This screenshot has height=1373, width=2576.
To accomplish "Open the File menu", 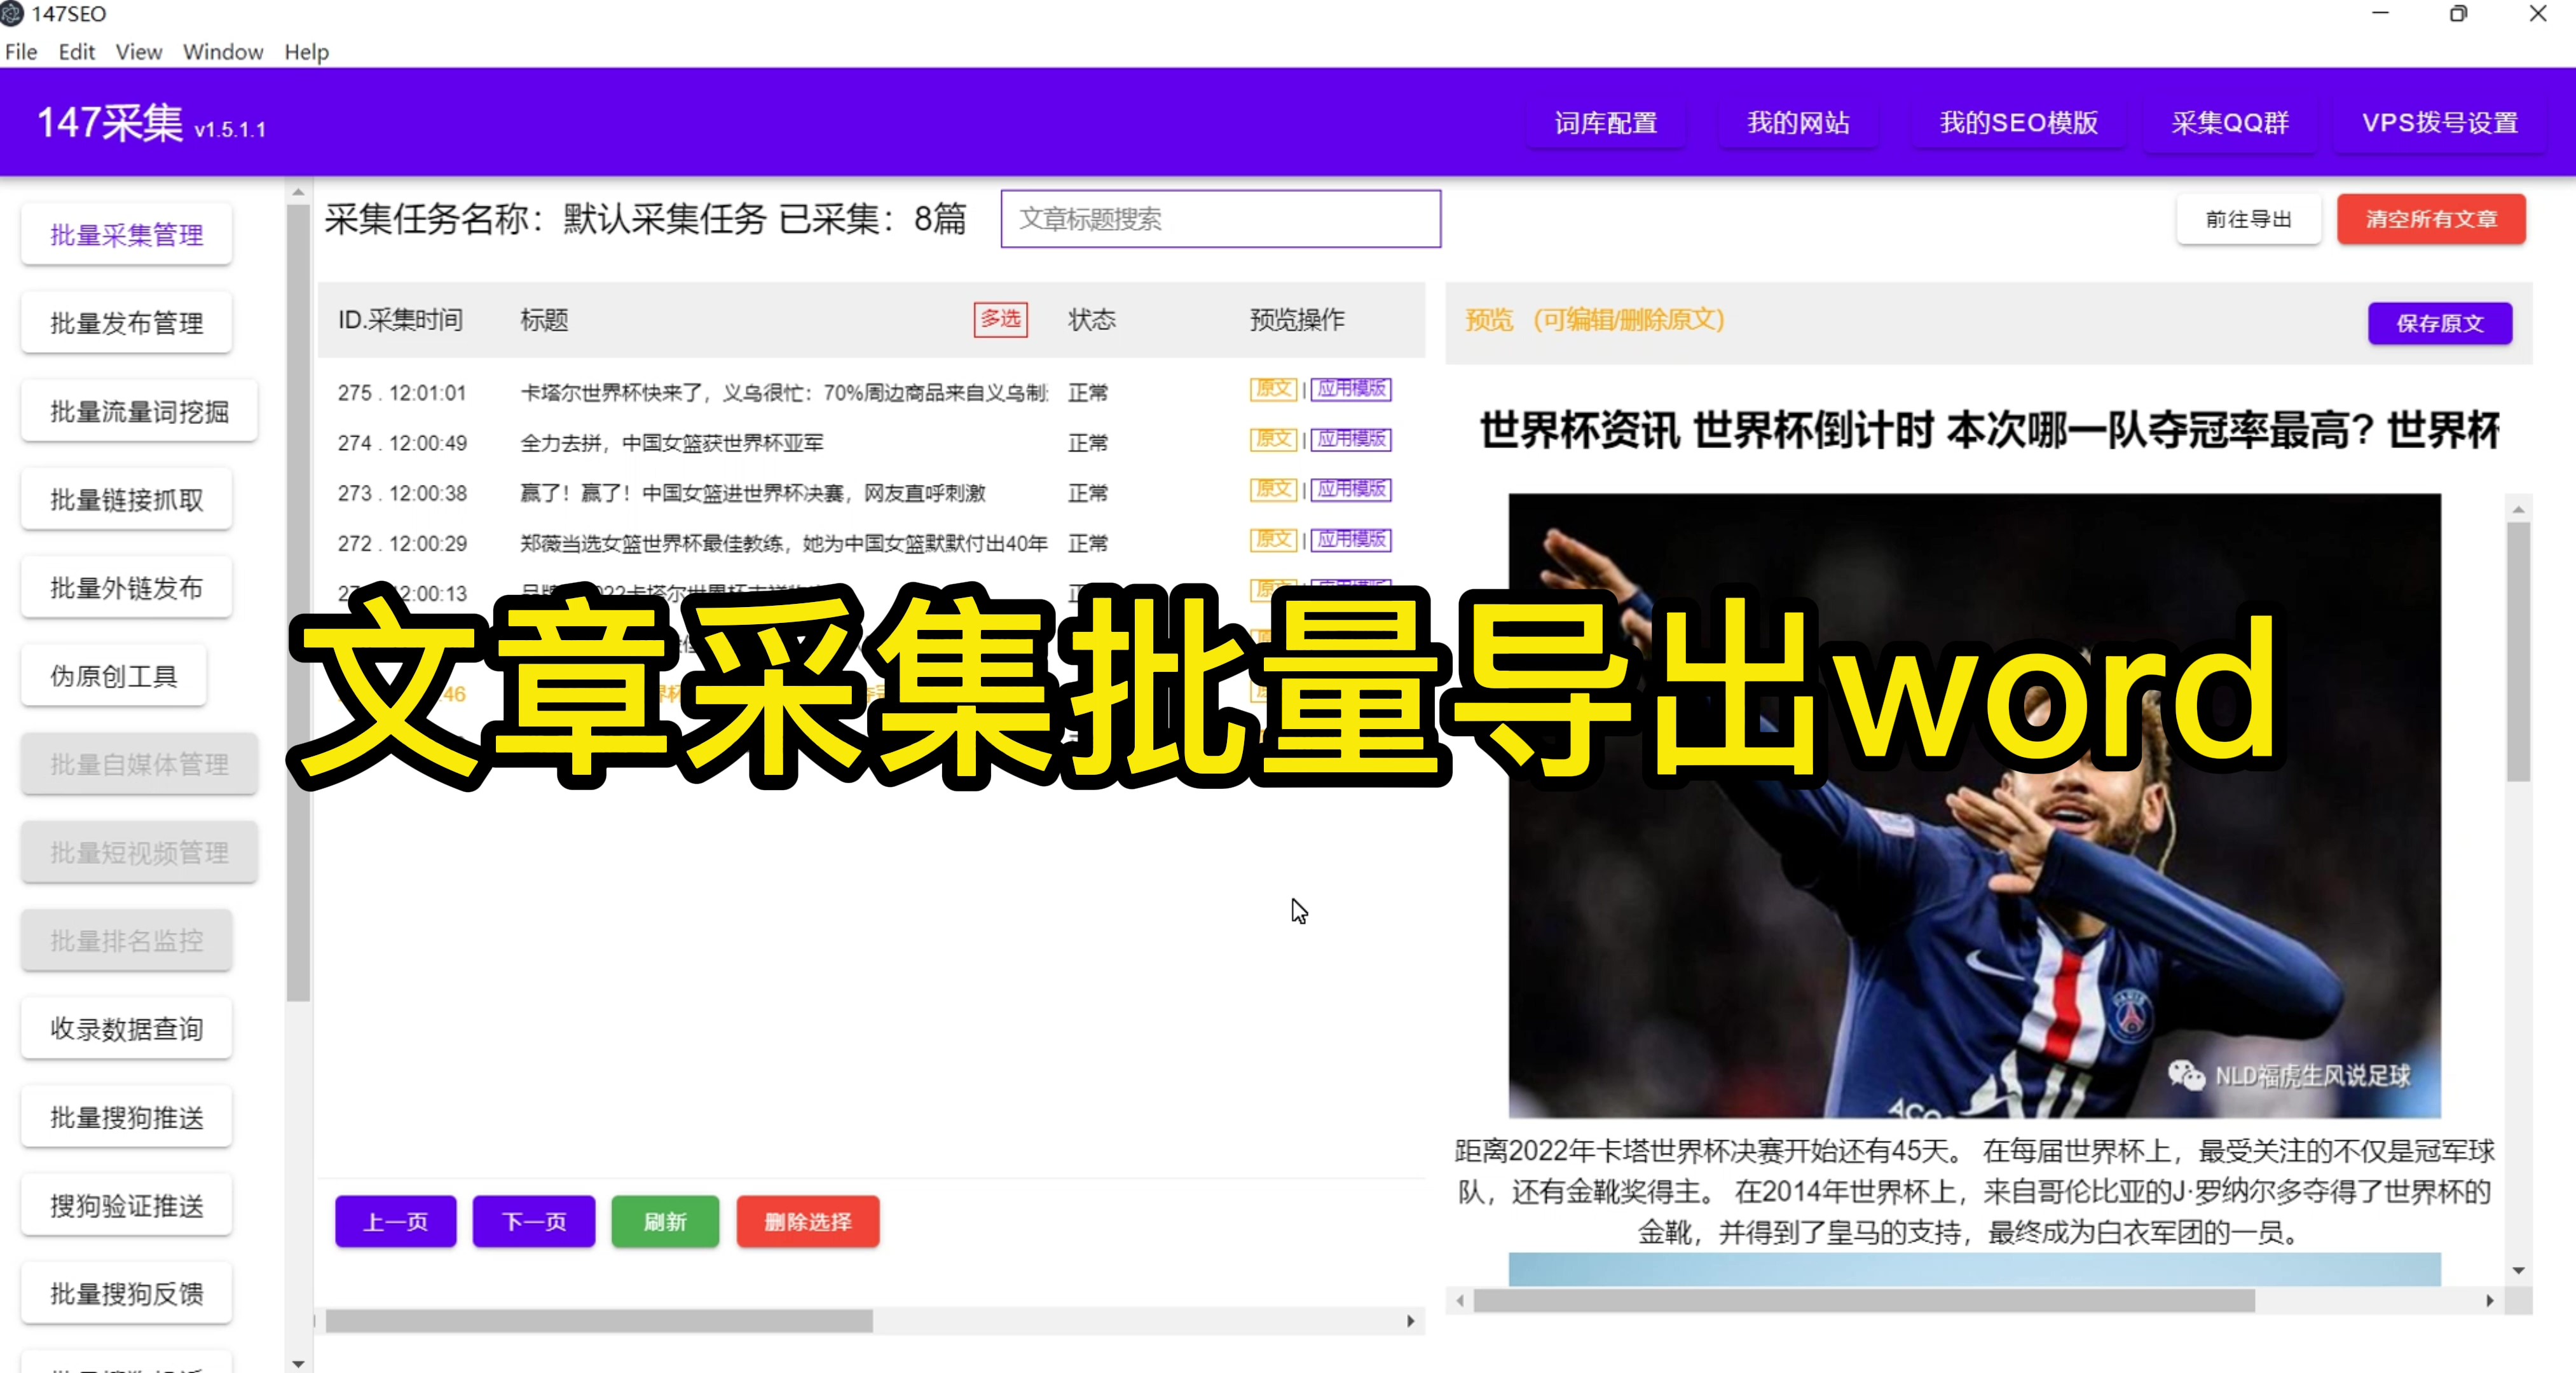I will click(21, 51).
